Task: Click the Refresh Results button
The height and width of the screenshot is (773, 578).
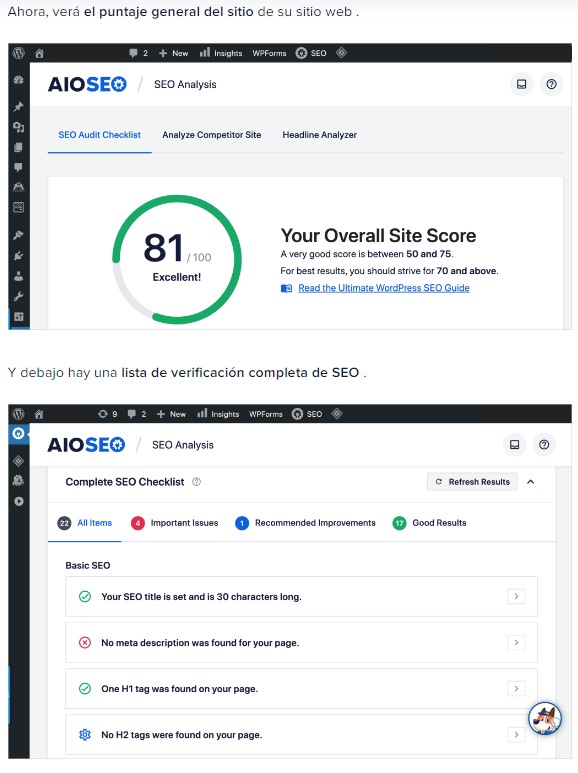Action: click(x=472, y=482)
